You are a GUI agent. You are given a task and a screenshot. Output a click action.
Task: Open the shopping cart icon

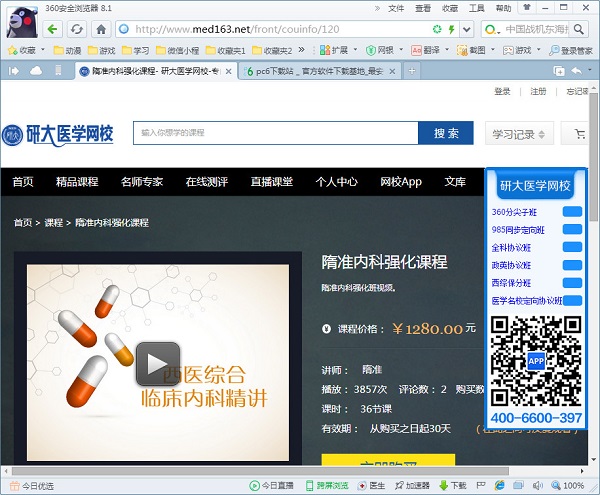coord(580,134)
